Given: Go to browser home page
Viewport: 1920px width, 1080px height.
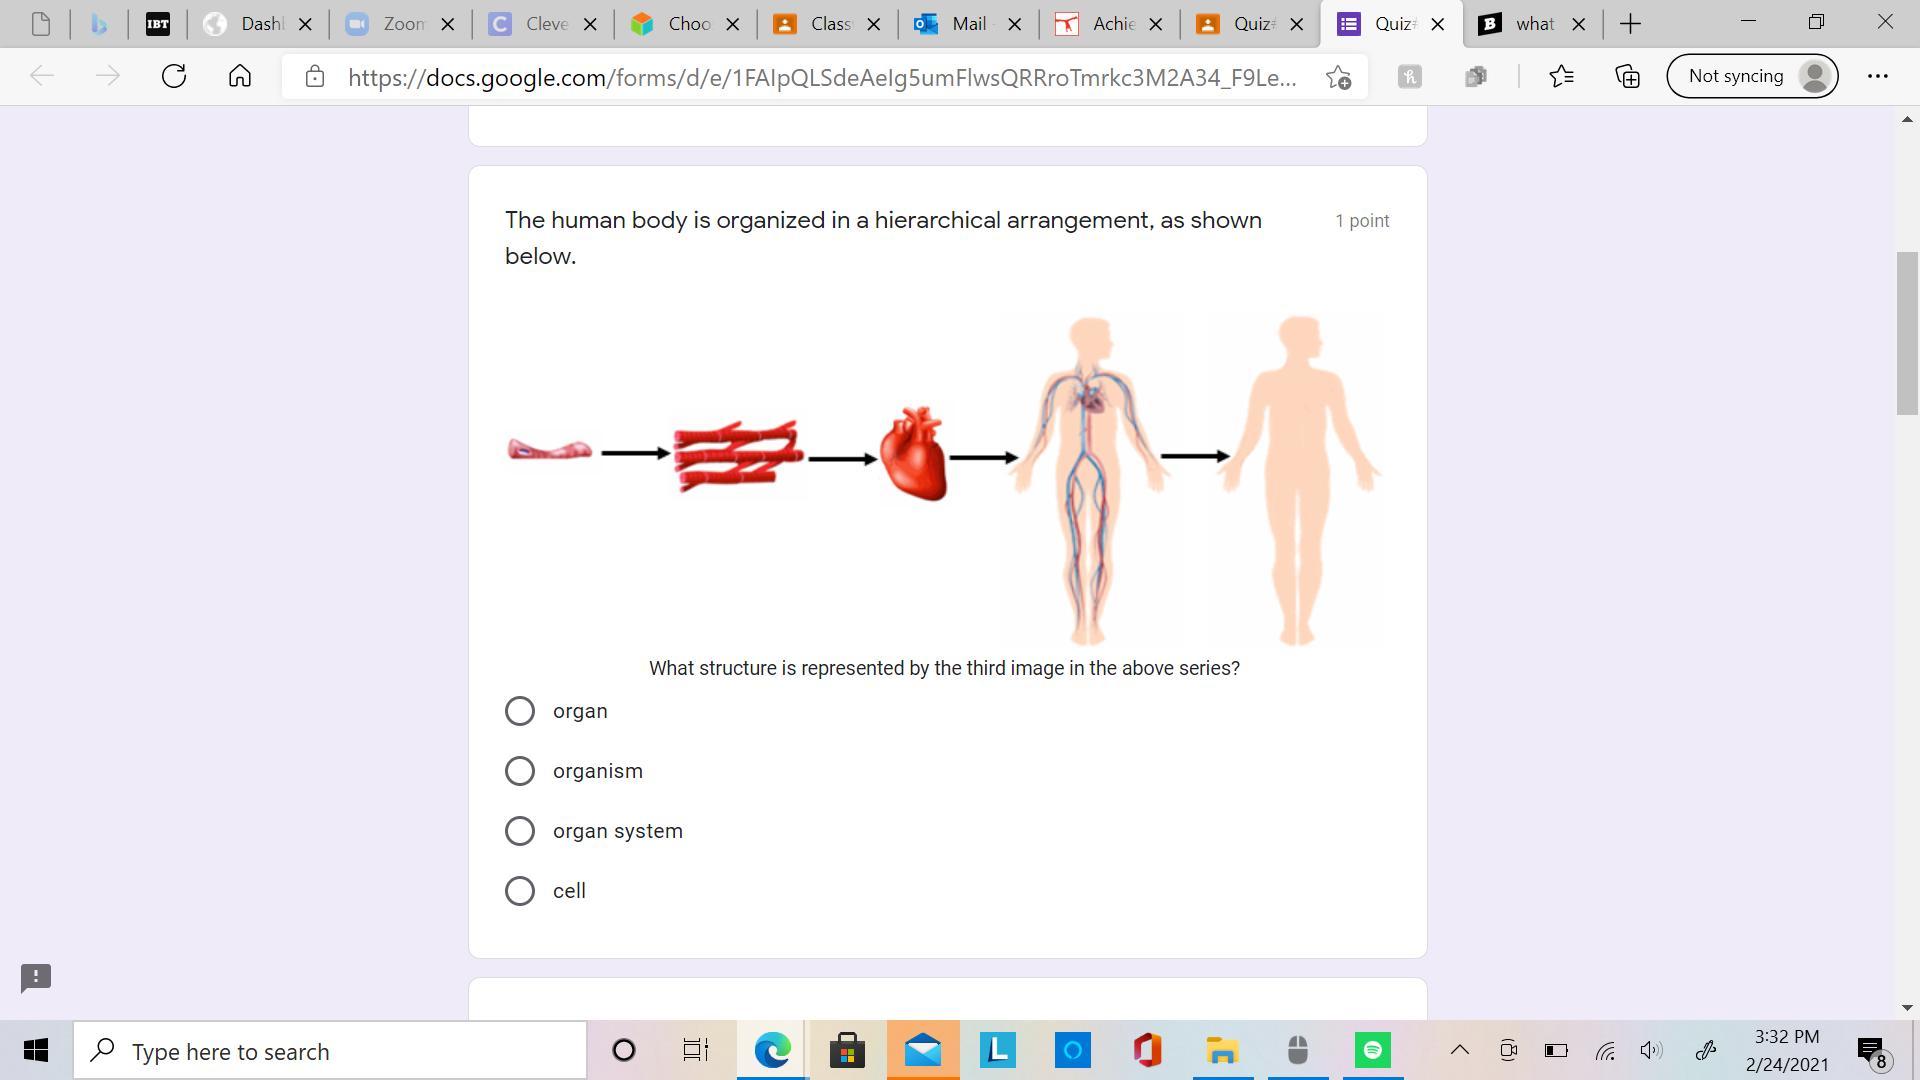Looking at the screenshot, I should coord(240,76).
